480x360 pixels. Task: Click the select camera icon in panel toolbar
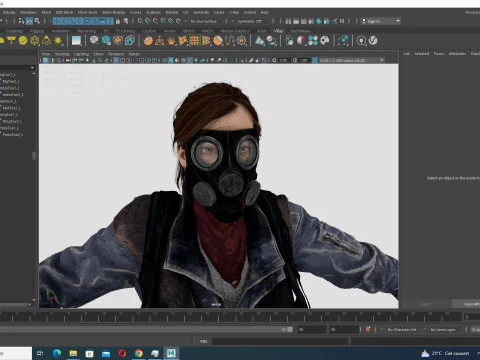pos(45,60)
